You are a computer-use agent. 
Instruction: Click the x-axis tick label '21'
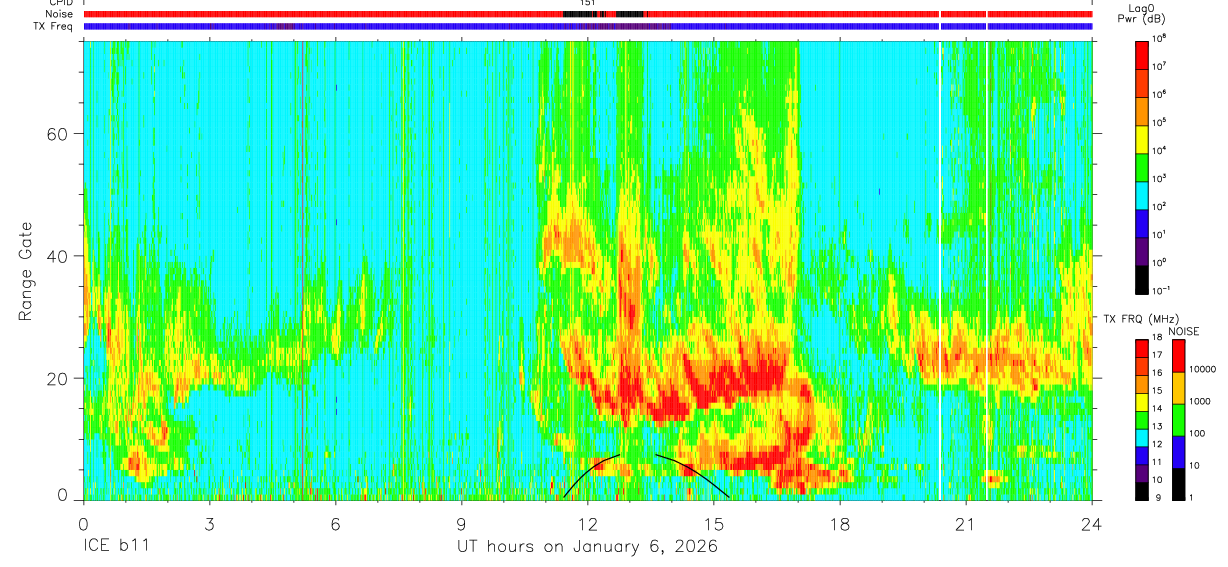tap(966, 523)
